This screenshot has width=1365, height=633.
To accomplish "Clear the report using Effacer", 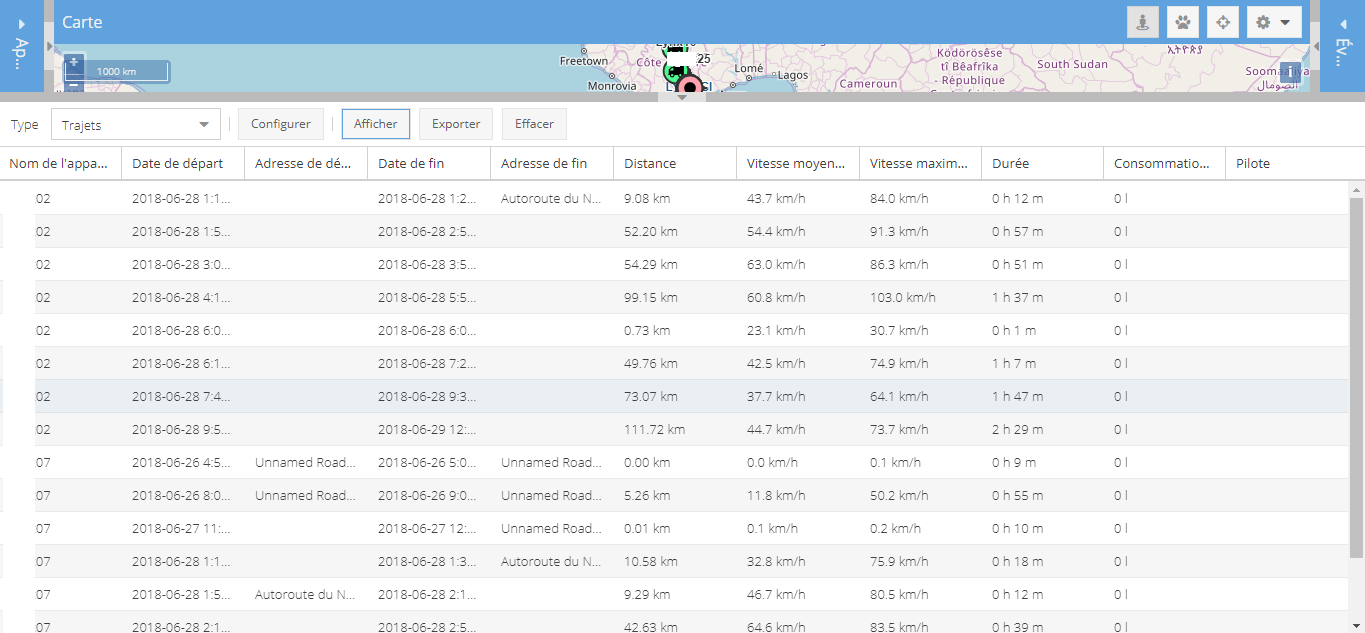I will (533, 123).
